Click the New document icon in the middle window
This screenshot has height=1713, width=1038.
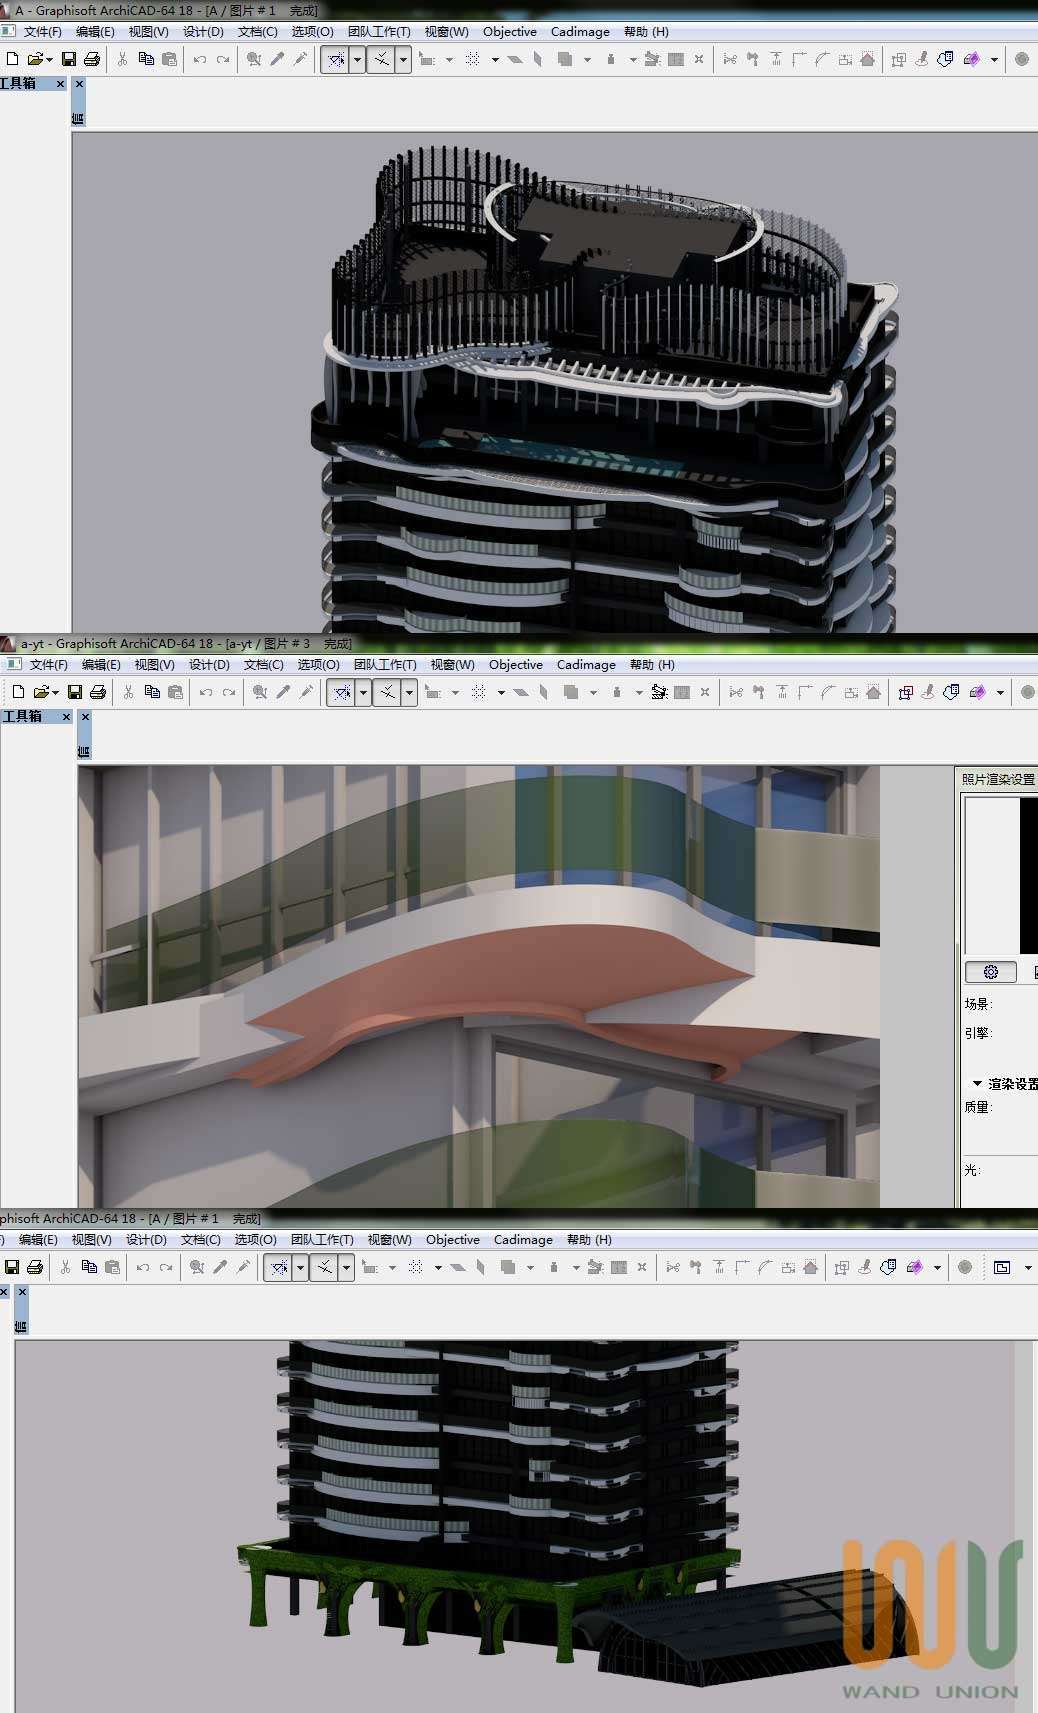pyautogui.click(x=18, y=692)
